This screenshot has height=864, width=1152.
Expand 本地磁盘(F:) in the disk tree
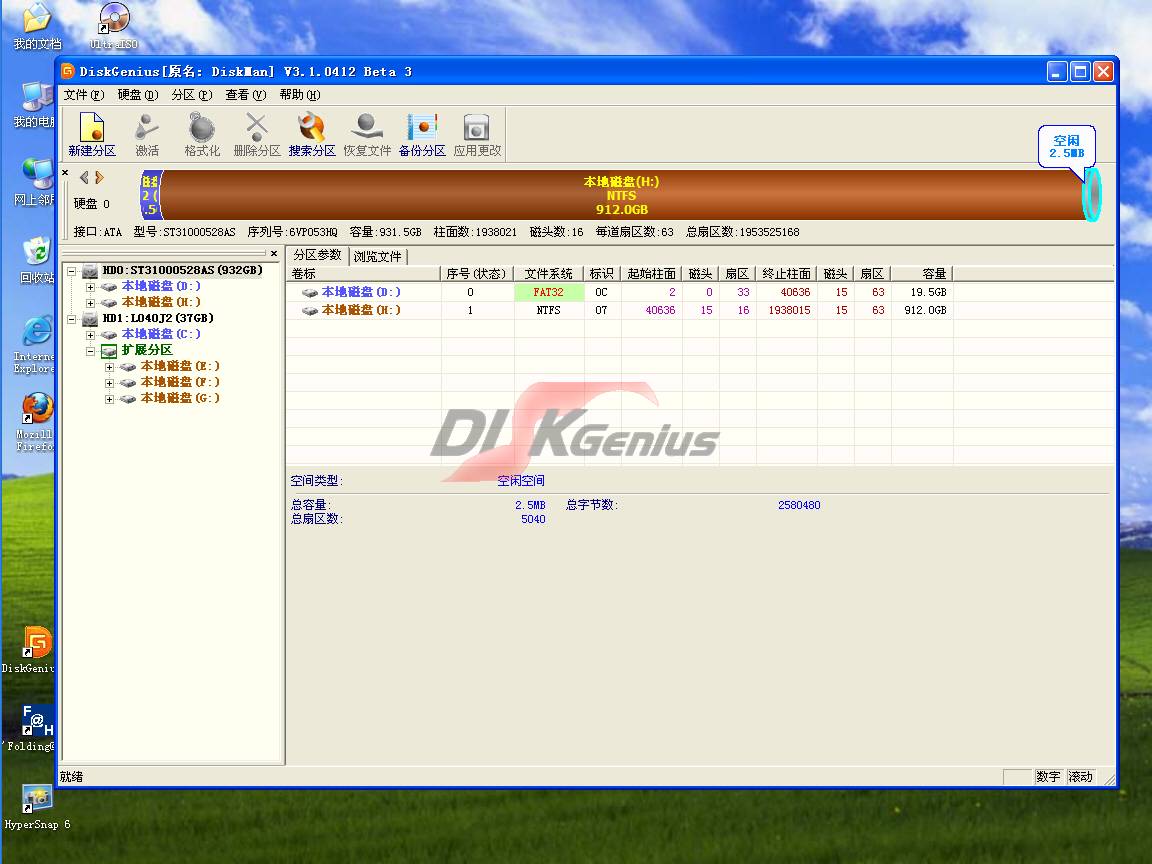109,384
